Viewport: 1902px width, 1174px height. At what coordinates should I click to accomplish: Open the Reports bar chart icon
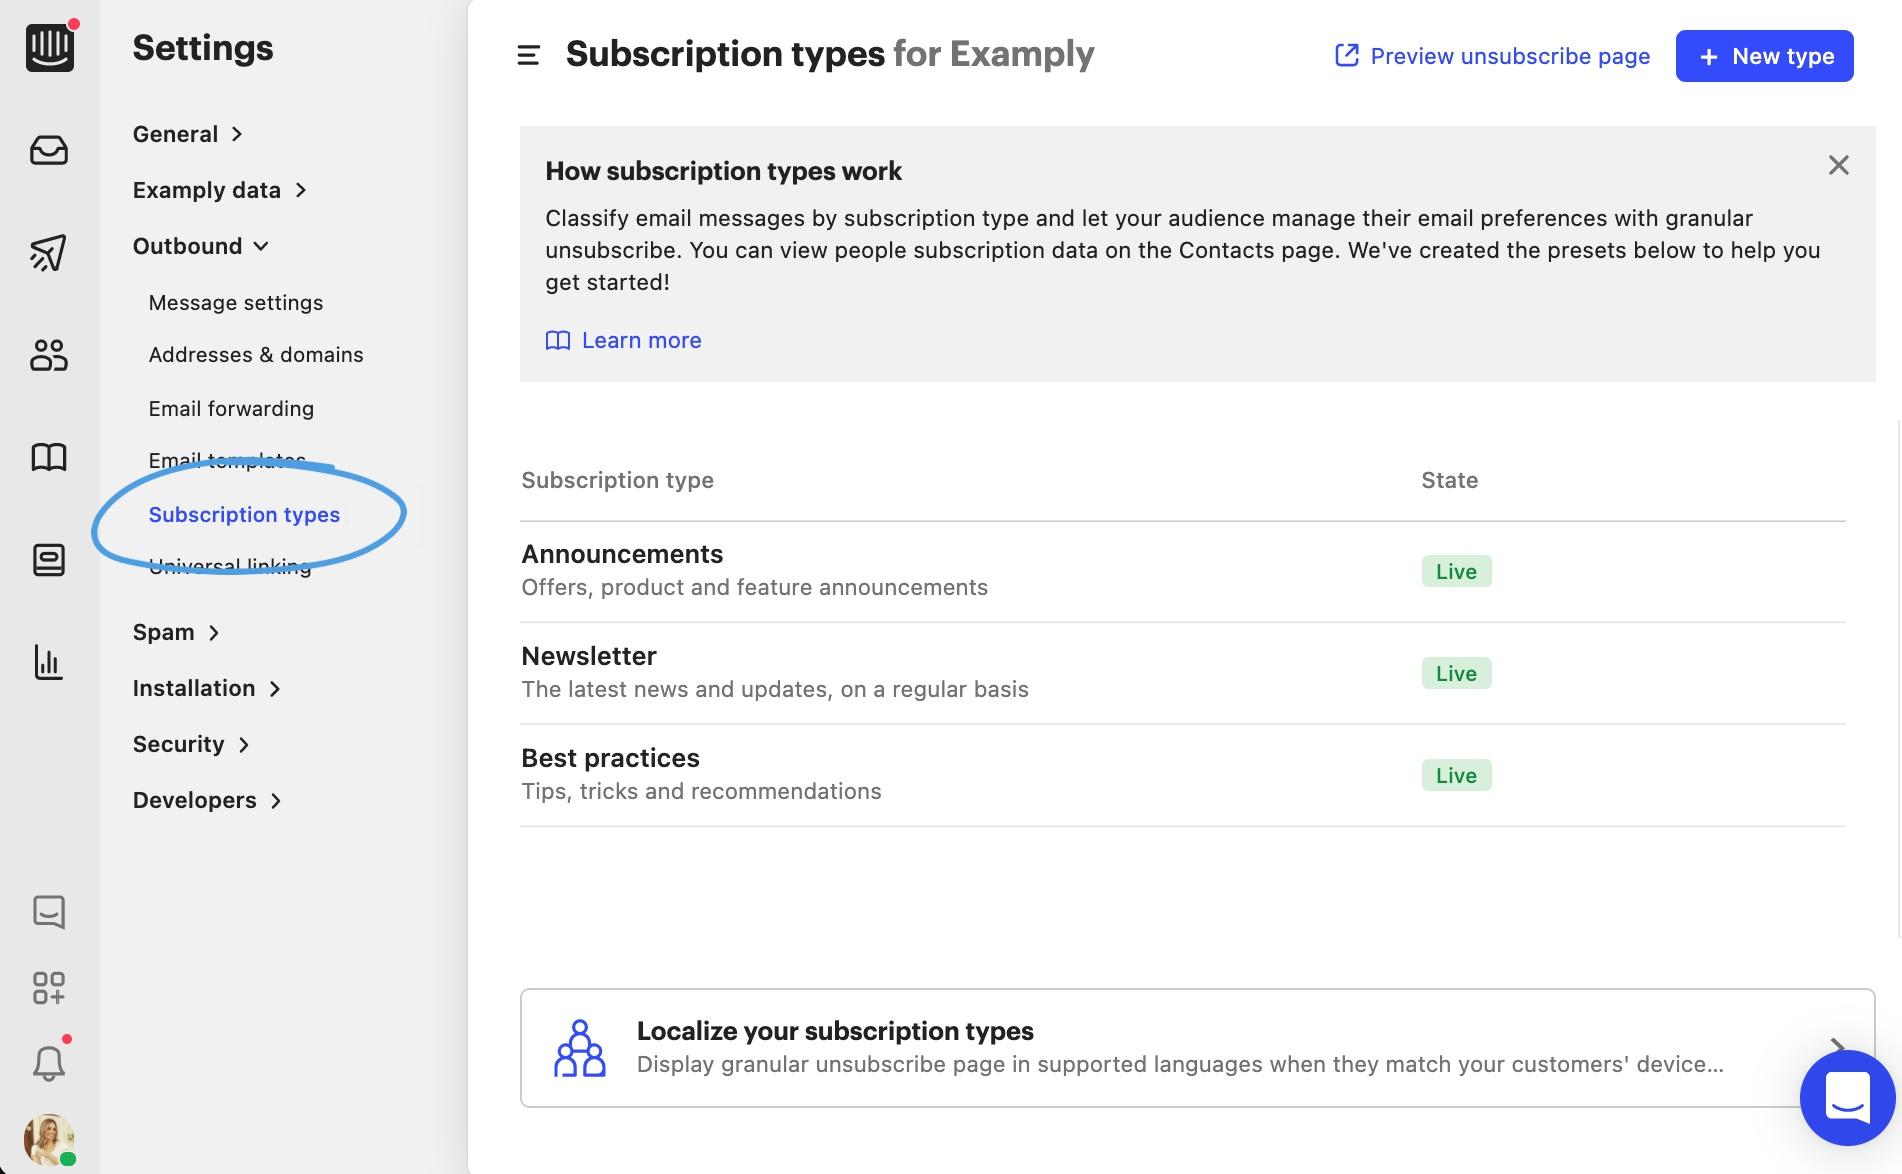point(49,662)
